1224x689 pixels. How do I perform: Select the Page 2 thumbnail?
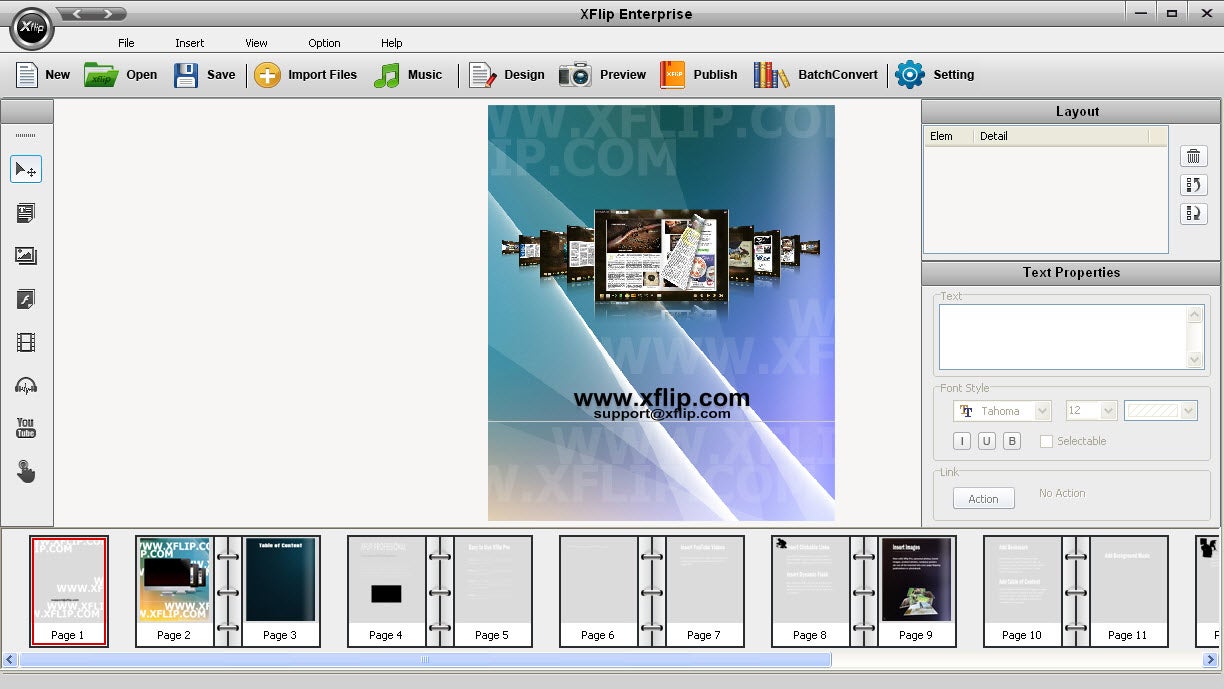pos(174,591)
